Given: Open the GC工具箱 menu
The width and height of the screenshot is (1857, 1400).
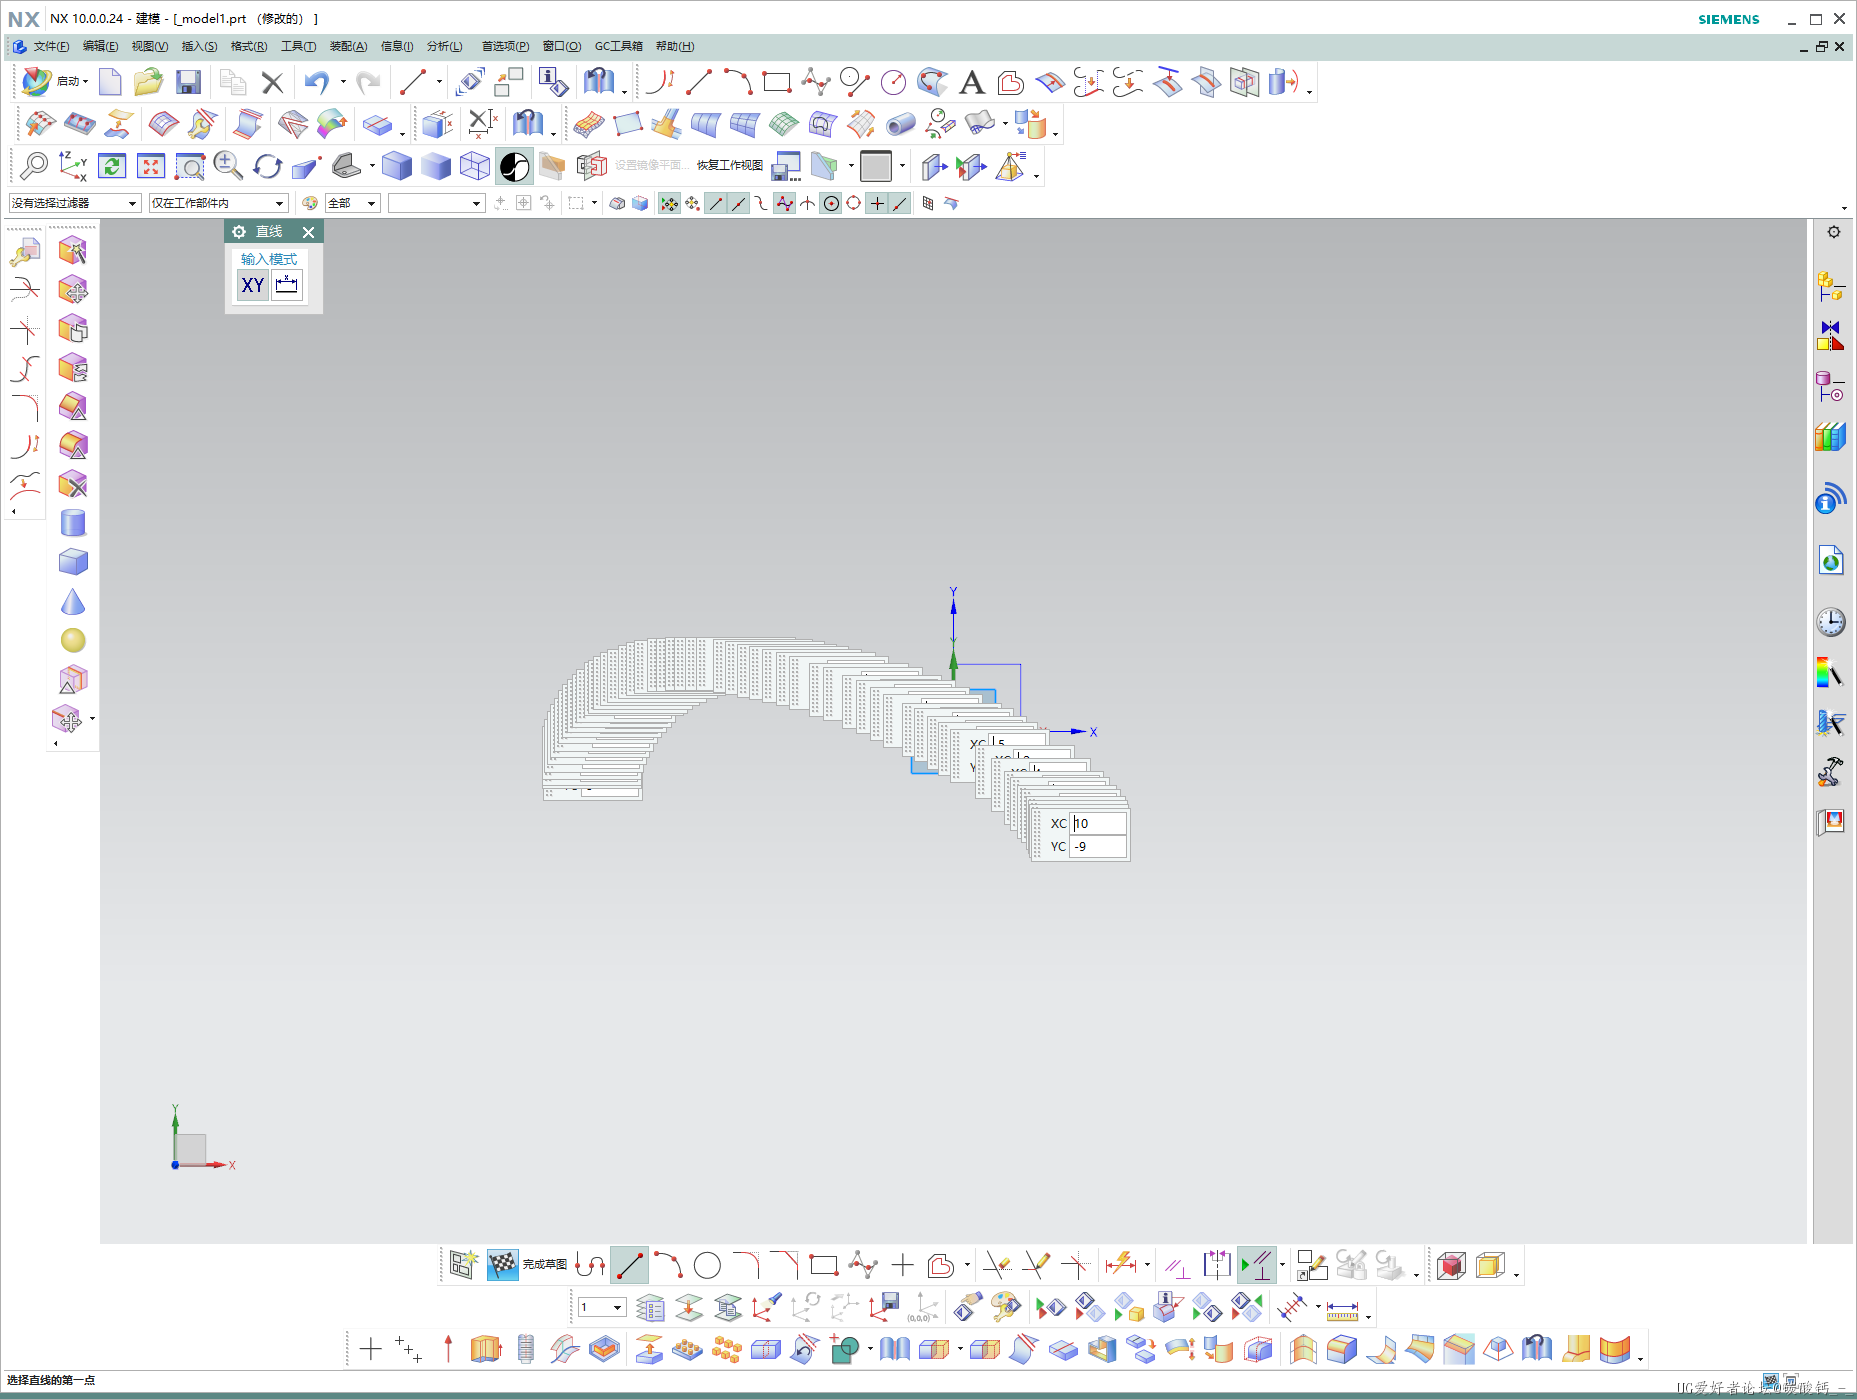Looking at the screenshot, I should [619, 46].
